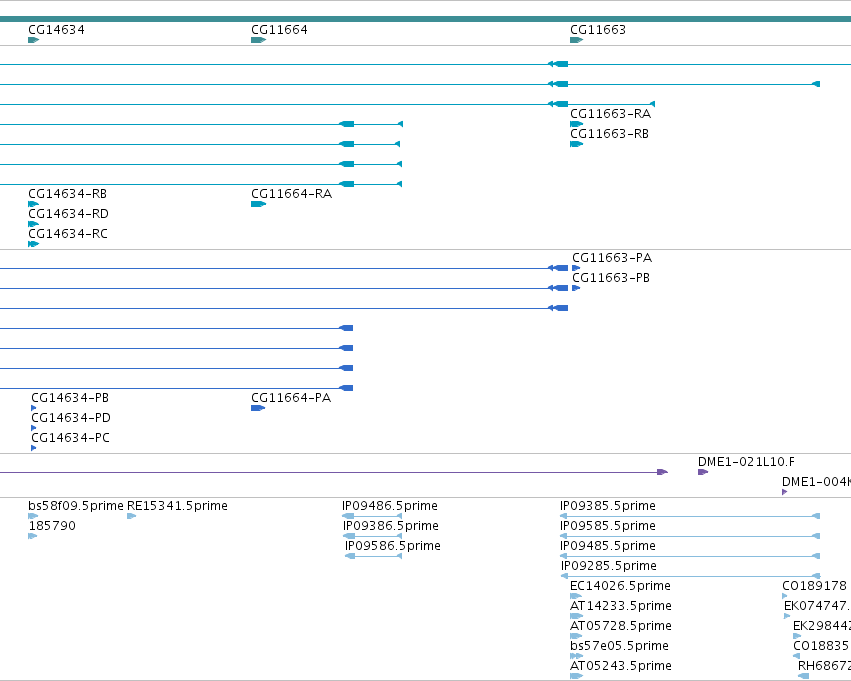Image resolution: width=851 pixels, height=681 pixels.
Task: Click the small CO189178 EST glyph
Action: pyautogui.click(x=785, y=596)
